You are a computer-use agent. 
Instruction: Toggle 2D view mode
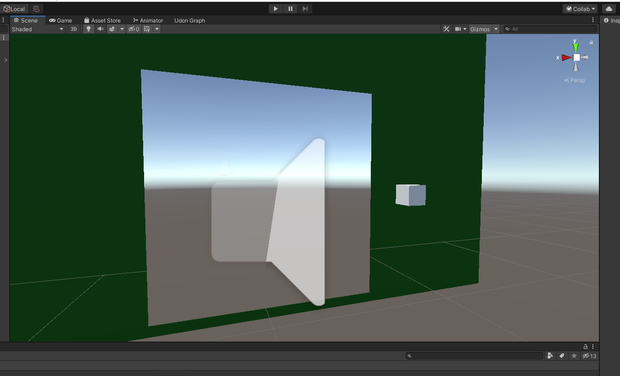point(74,29)
